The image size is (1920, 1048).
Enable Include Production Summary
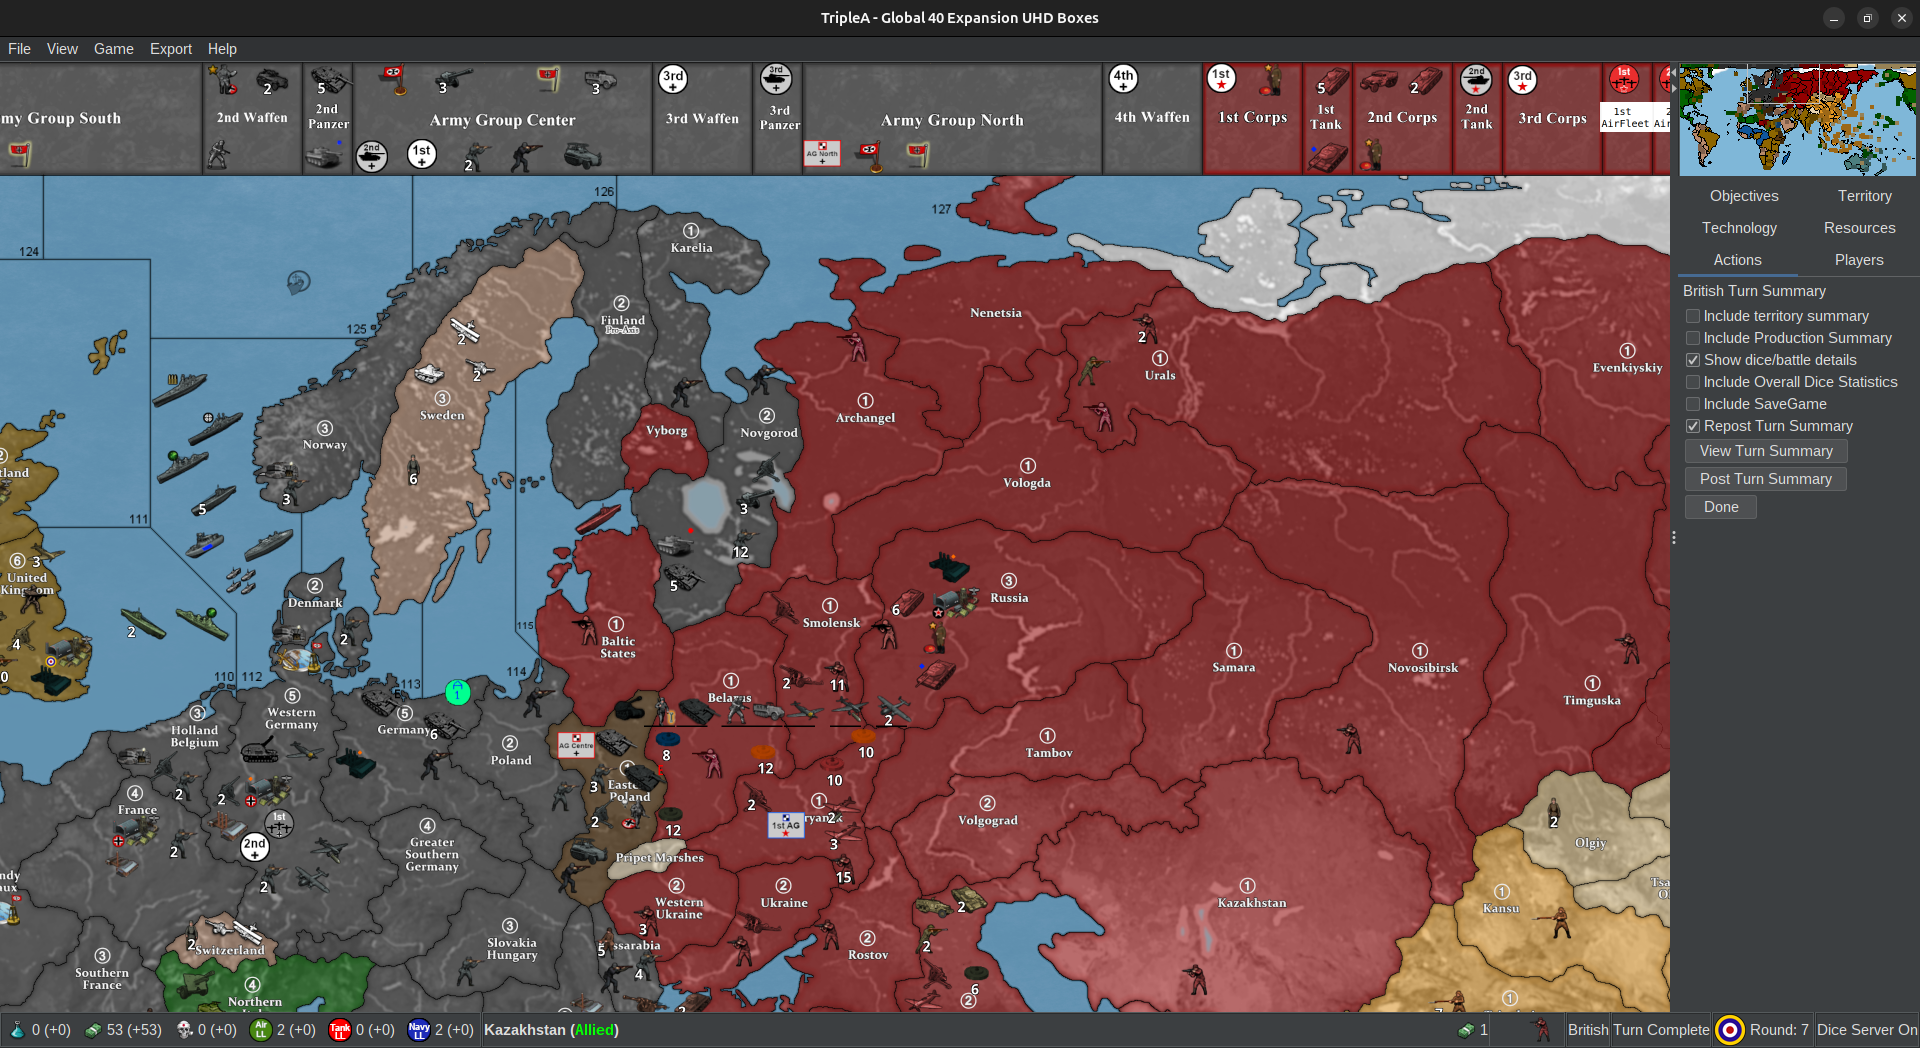(1693, 338)
